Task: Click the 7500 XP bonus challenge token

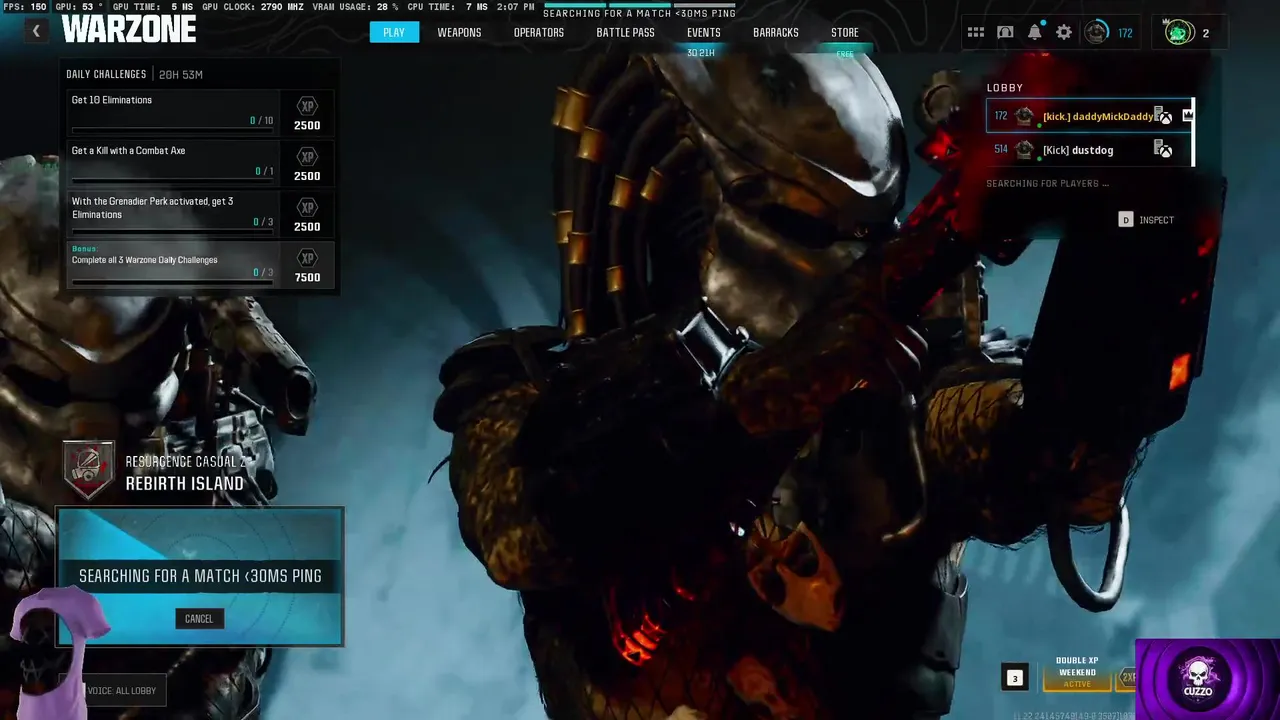Action: pos(307,258)
